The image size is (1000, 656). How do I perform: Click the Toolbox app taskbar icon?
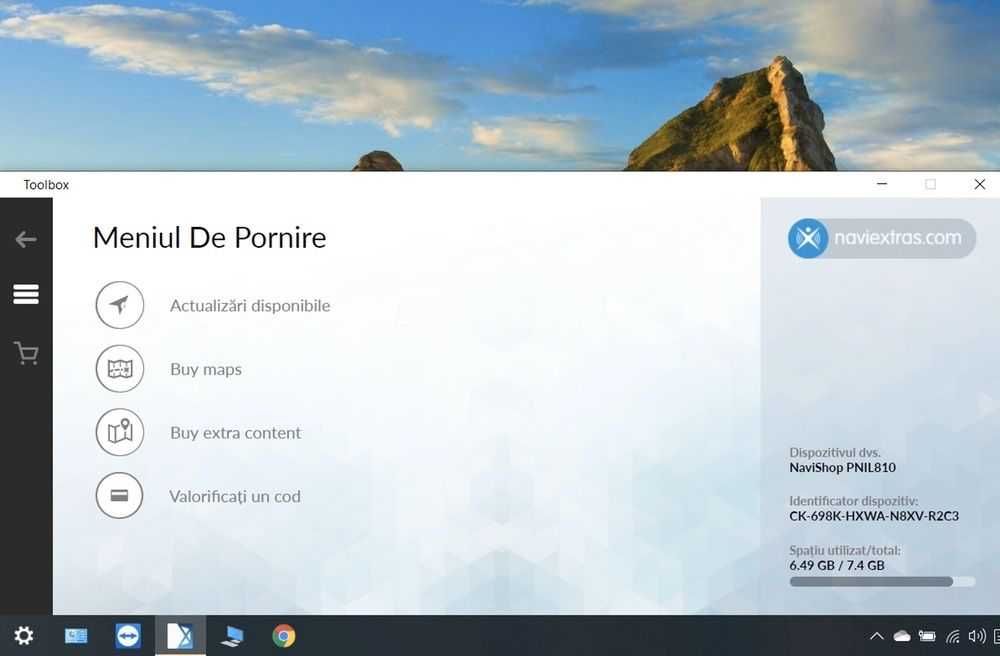(x=180, y=636)
